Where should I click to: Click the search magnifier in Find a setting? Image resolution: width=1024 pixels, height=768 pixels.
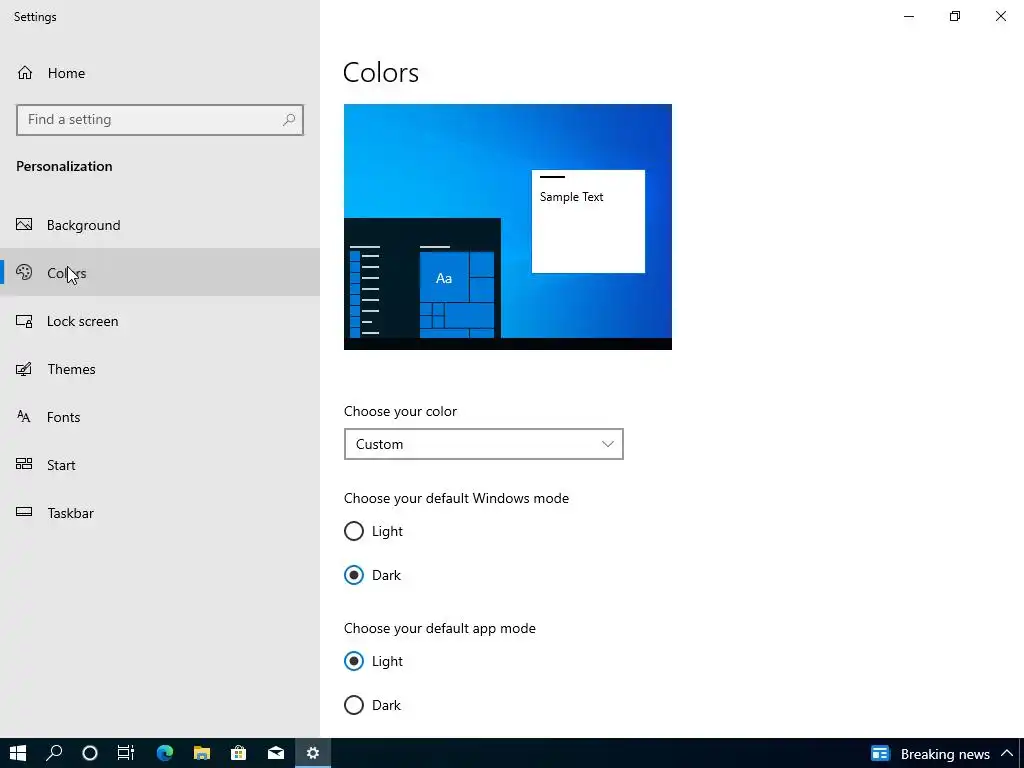pos(289,120)
